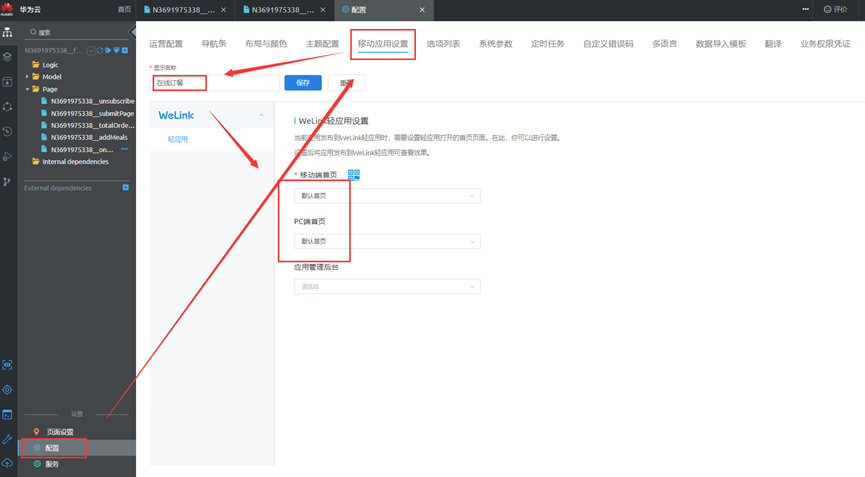Add an External dependencies entry with plus

(125, 187)
